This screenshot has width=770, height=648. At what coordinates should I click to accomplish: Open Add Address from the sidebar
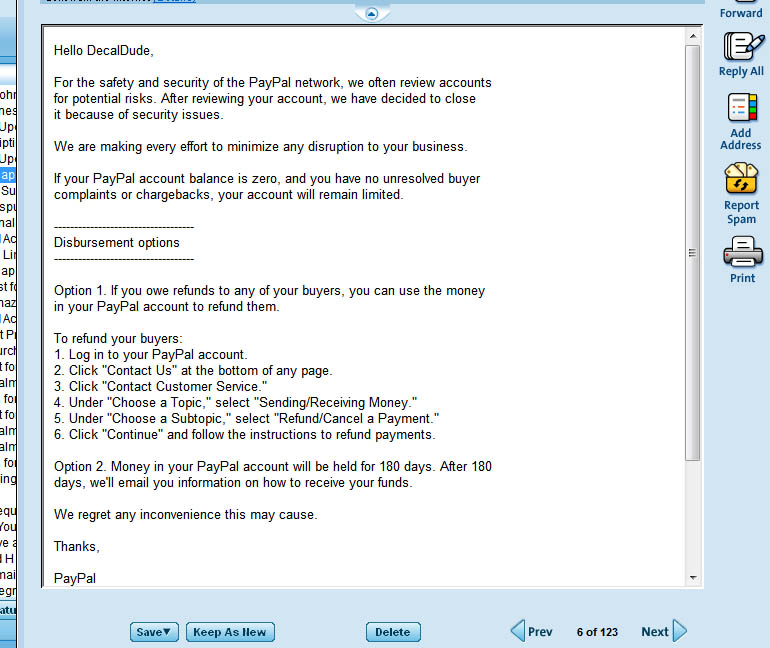pyautogui.click(x=741, y=108)
